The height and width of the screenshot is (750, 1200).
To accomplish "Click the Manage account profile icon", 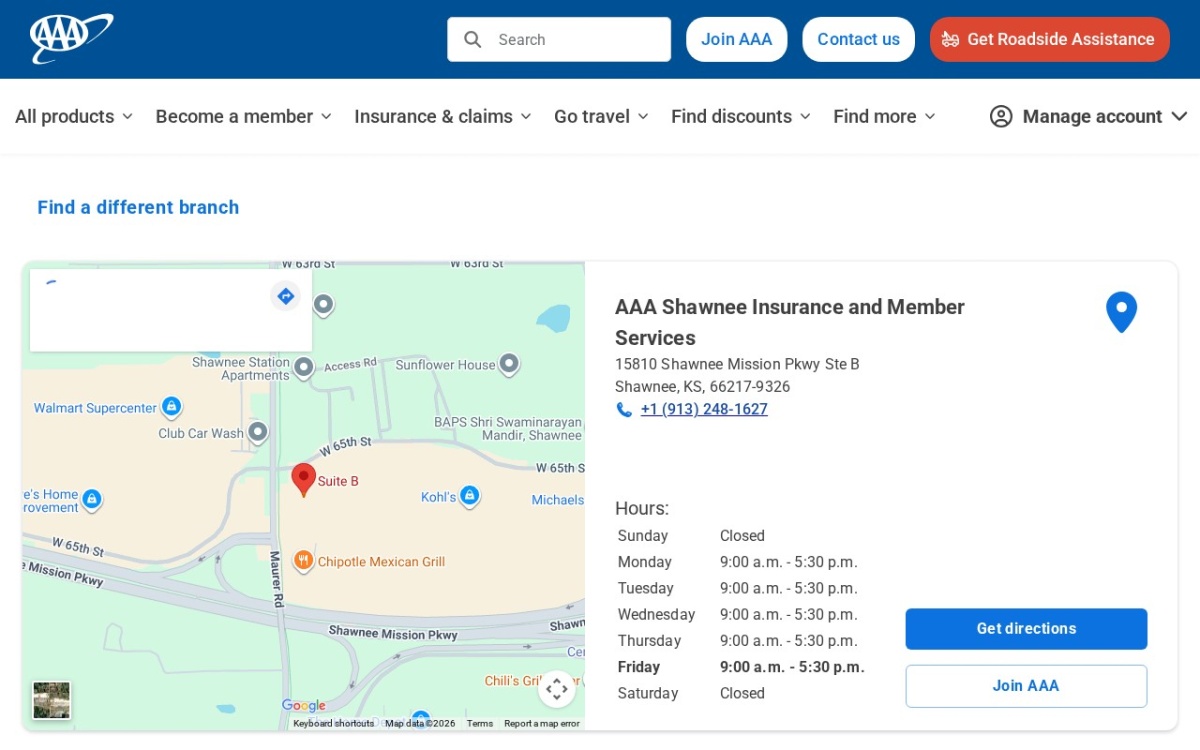I will click(1001, 116).
